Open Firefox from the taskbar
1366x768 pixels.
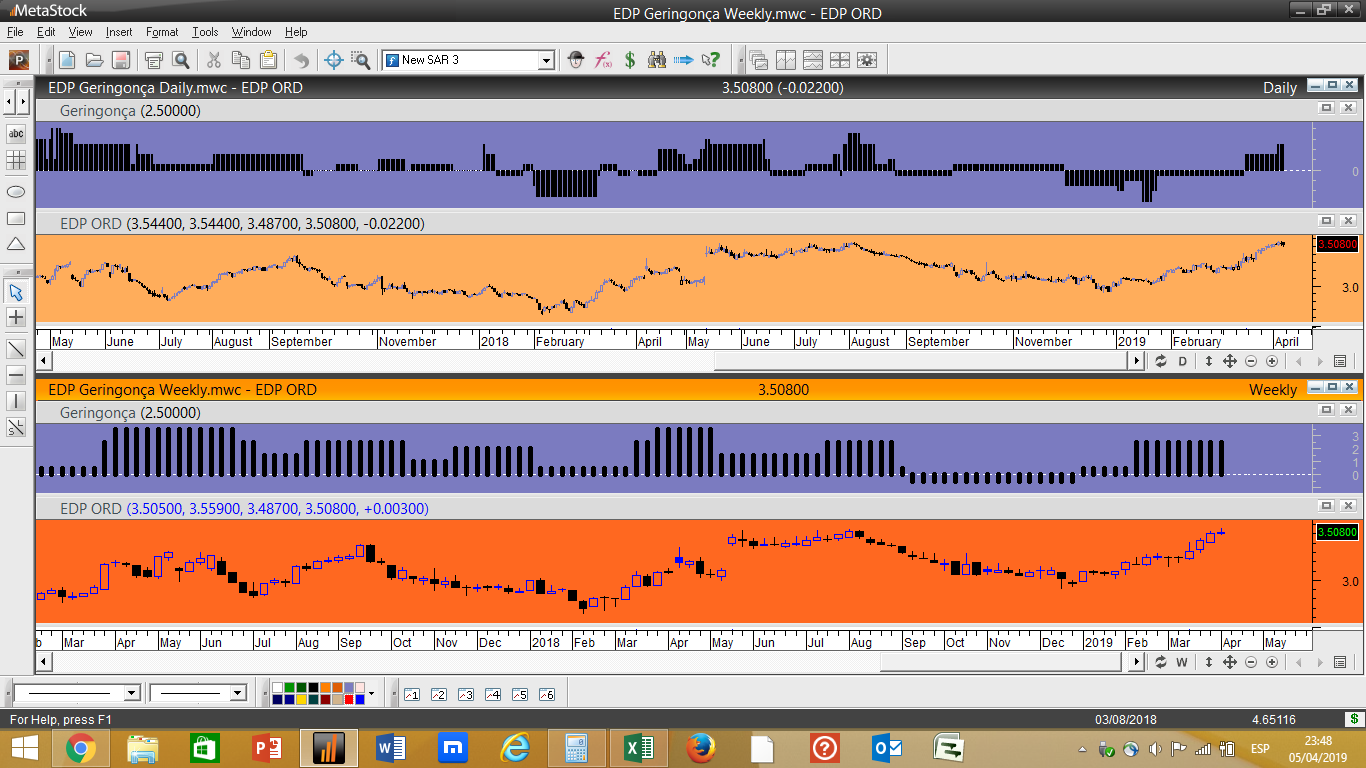(701, 747)
